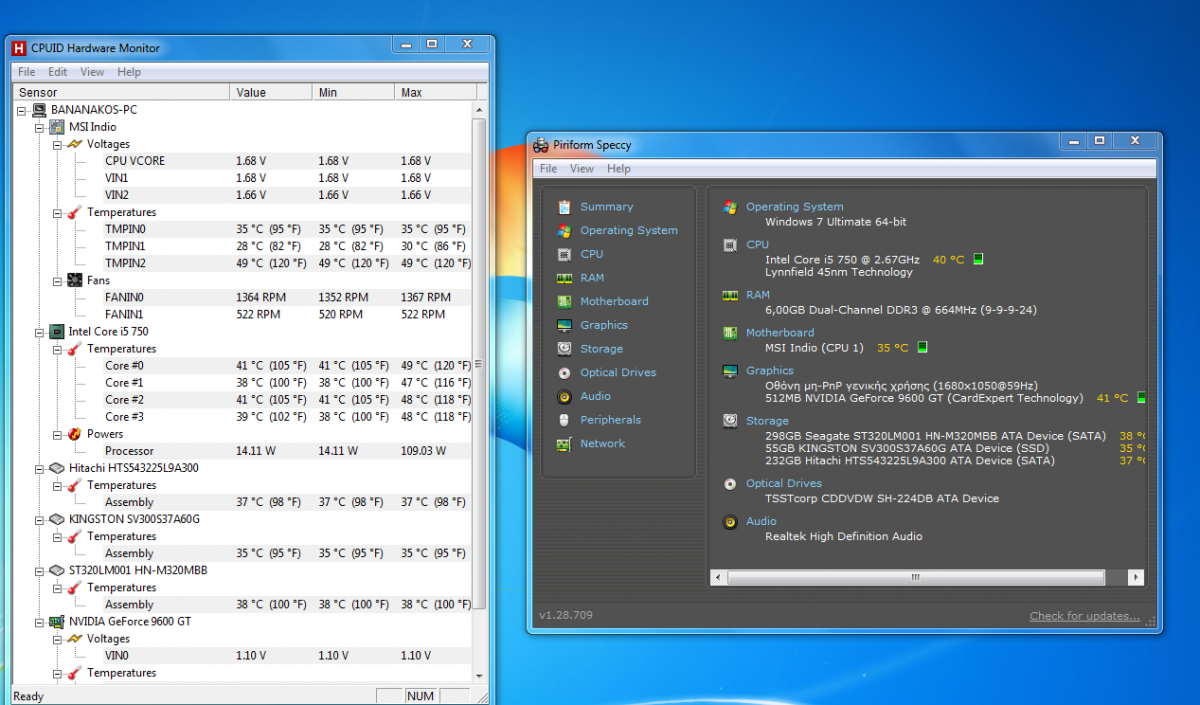
Task: Collapse the Powers node
Action: click(x=58, y=434)
